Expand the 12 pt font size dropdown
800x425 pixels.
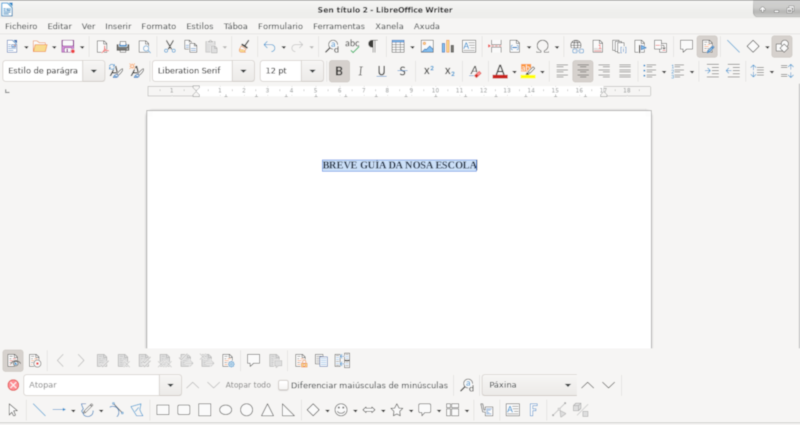tap(313, 71)
